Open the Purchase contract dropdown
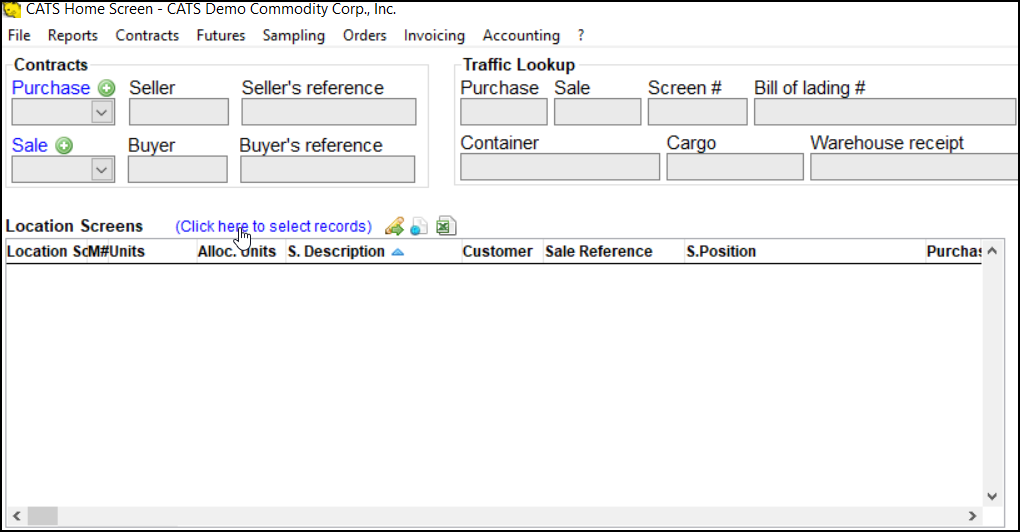Viewport: 1020px width, 532px height. point(101,113)
